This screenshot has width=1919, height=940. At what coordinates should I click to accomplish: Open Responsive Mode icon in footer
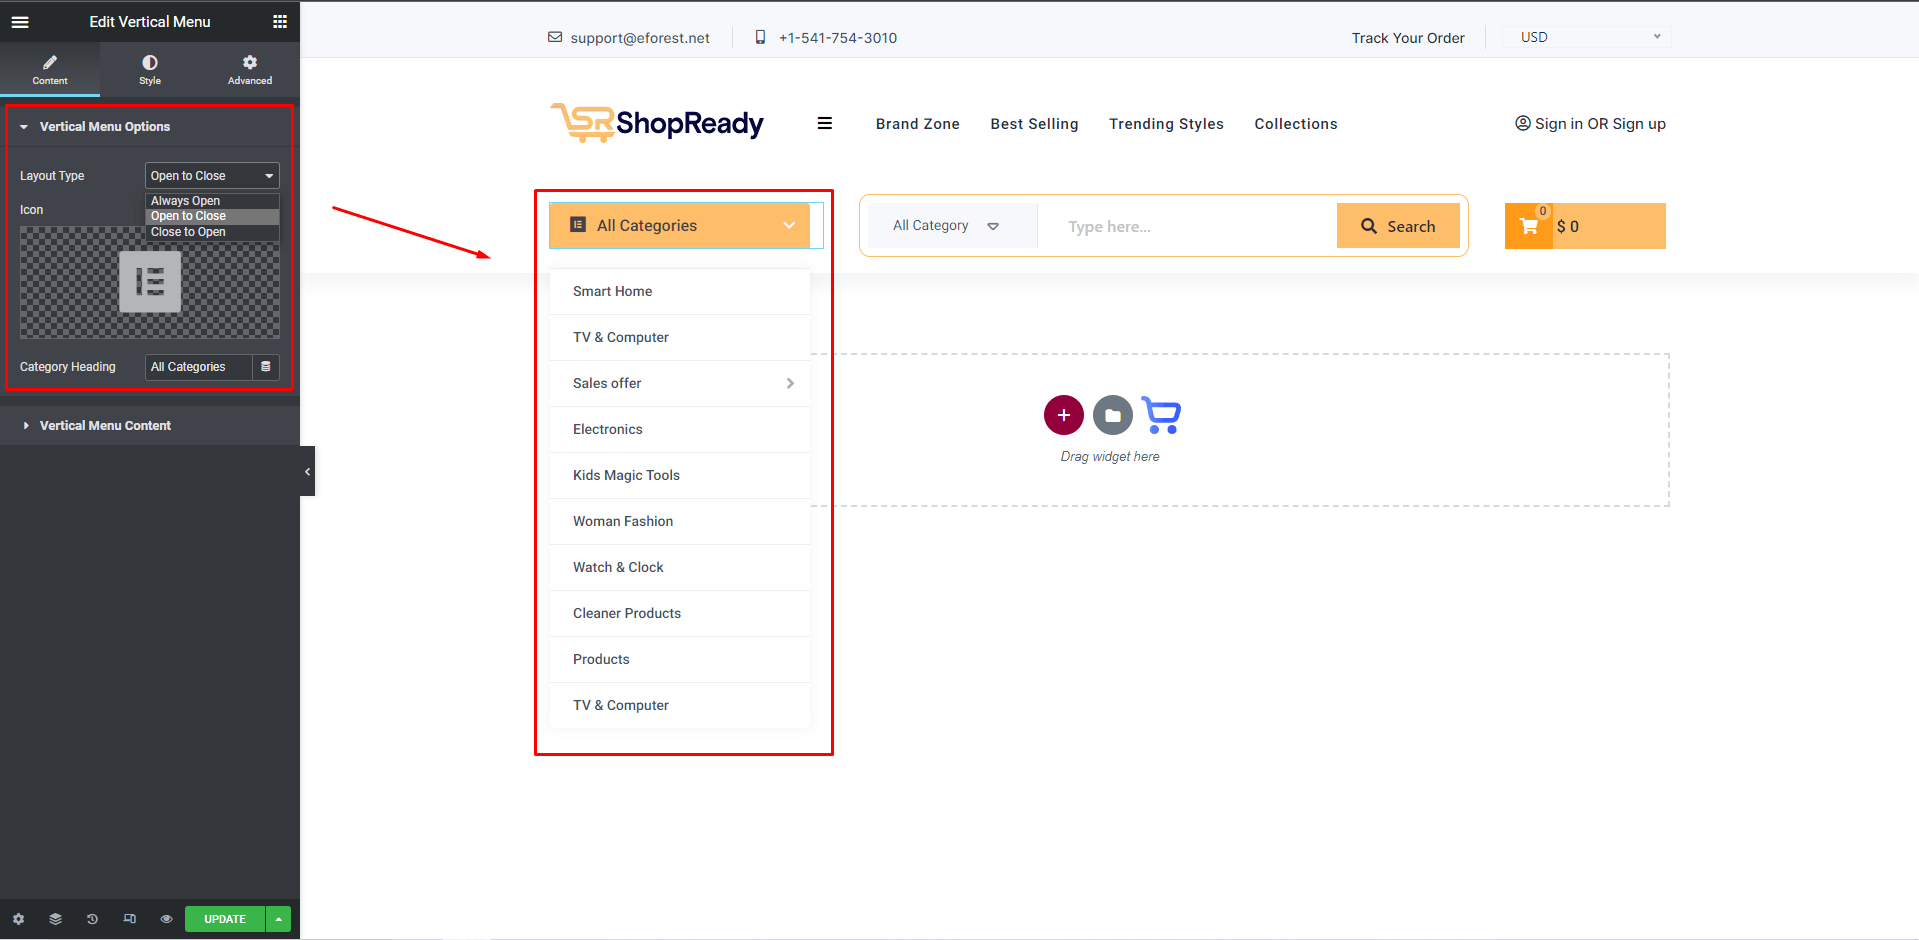129,919
